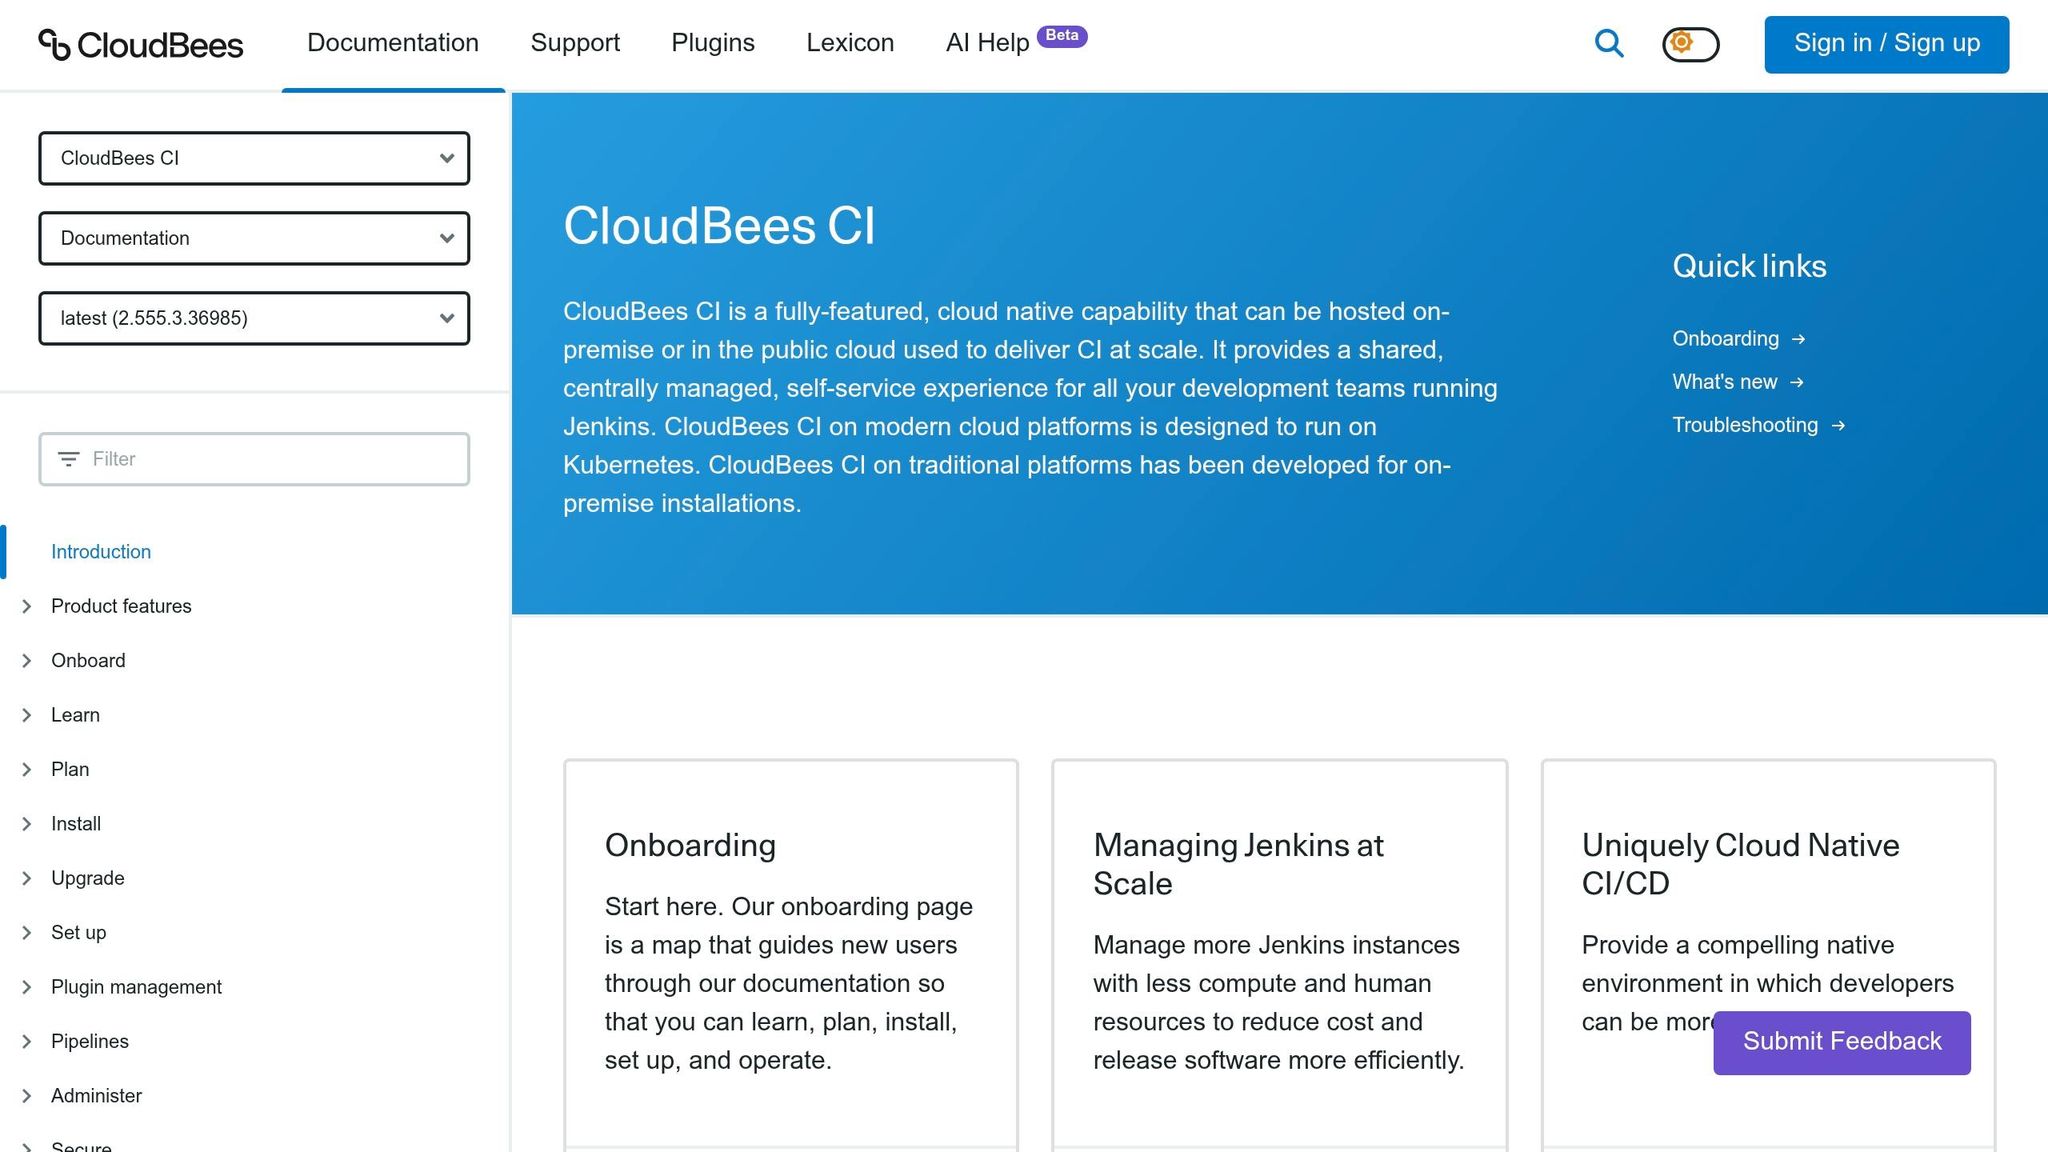2048x1152 pixels.
Task: Click the arrow next to What's new
Action: click(1797, 382)
